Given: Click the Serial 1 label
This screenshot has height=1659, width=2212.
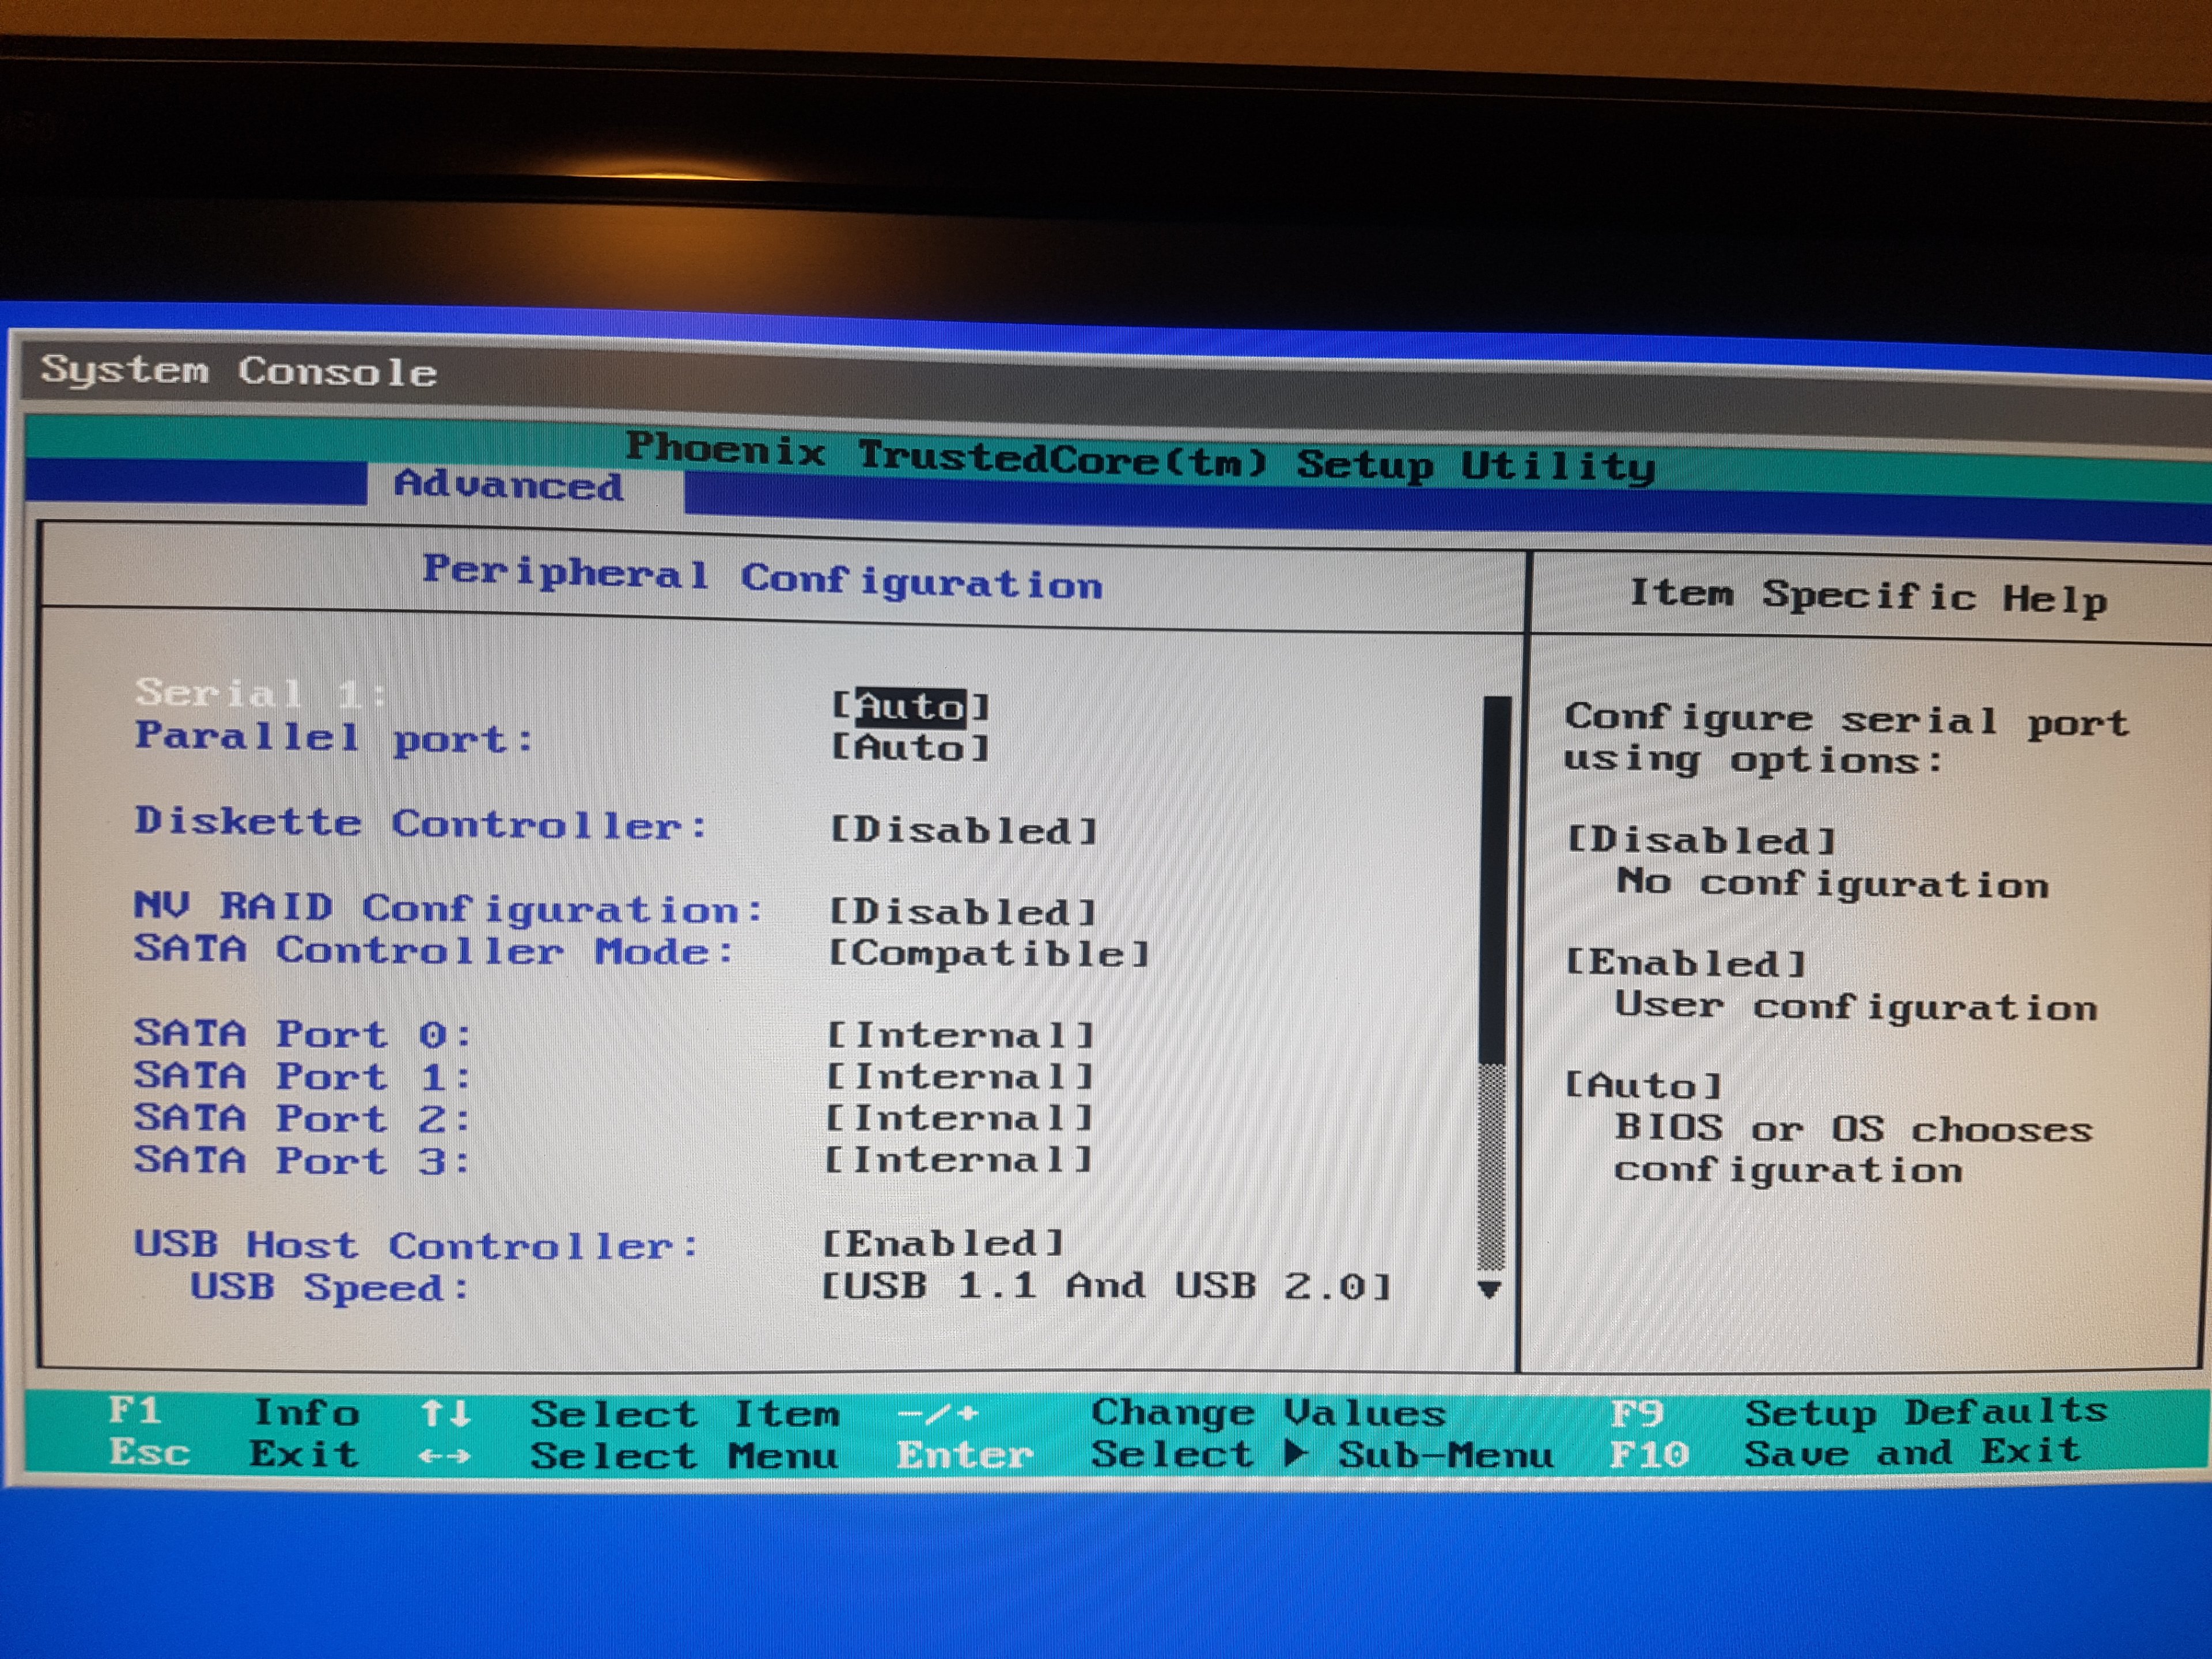Looking at the screenshot, I should [x=261, y=692].
